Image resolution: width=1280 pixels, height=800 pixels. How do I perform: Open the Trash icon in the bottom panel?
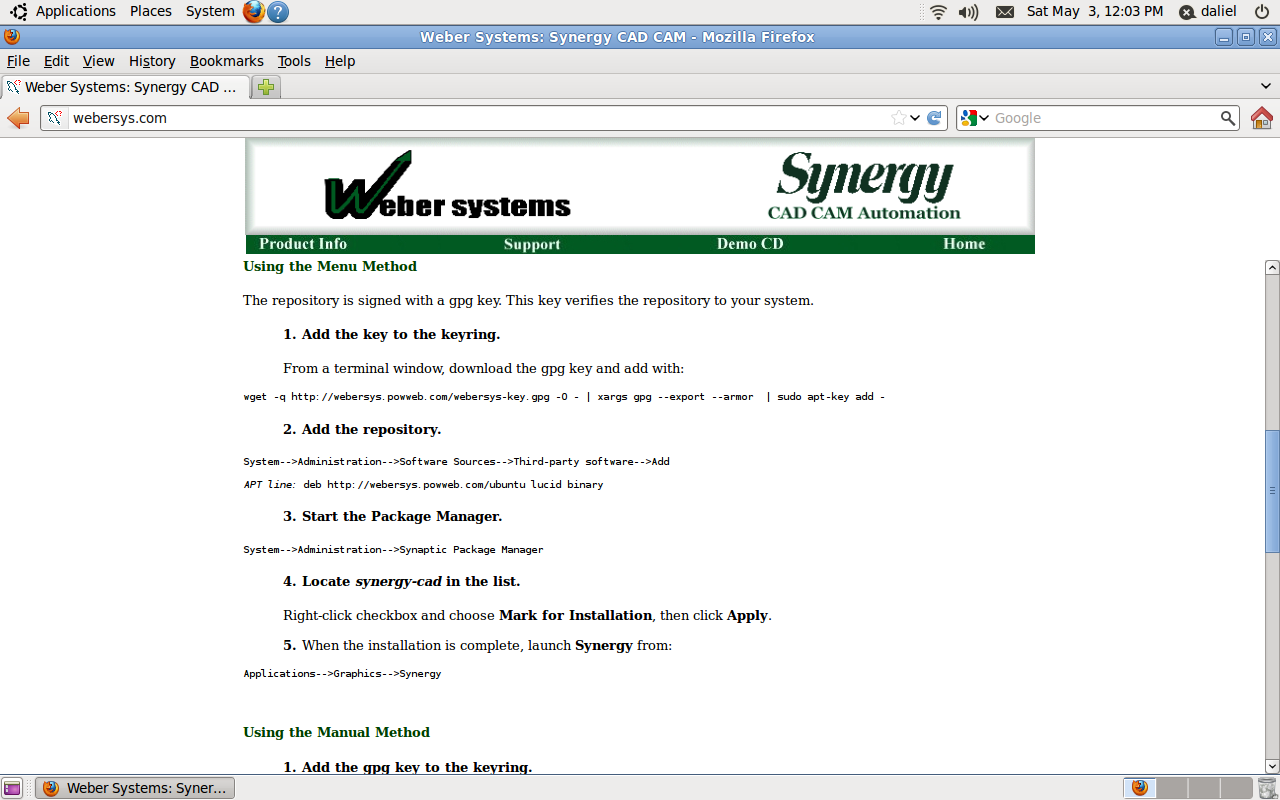click(x=1267, y=788)
